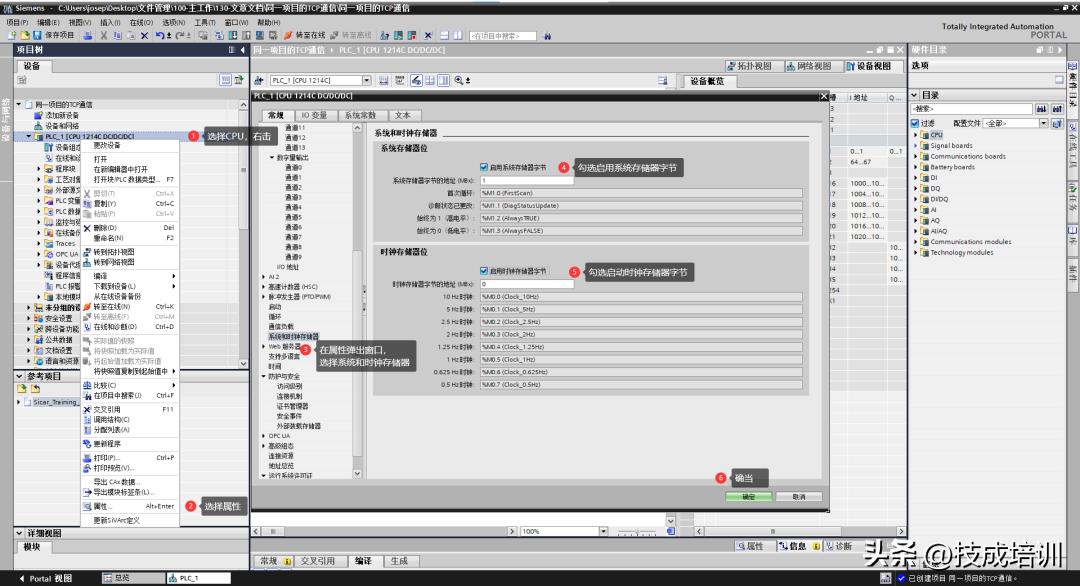1080x586 pixels.
Task: Enable the system memory byte checkbox
Action: click(x=484, y=167)
